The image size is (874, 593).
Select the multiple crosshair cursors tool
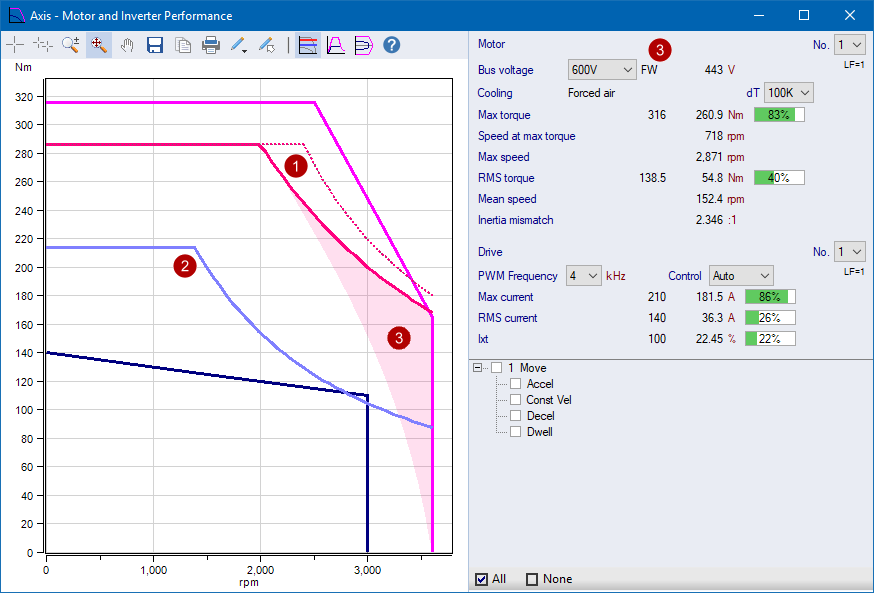(x=43, y=45)
